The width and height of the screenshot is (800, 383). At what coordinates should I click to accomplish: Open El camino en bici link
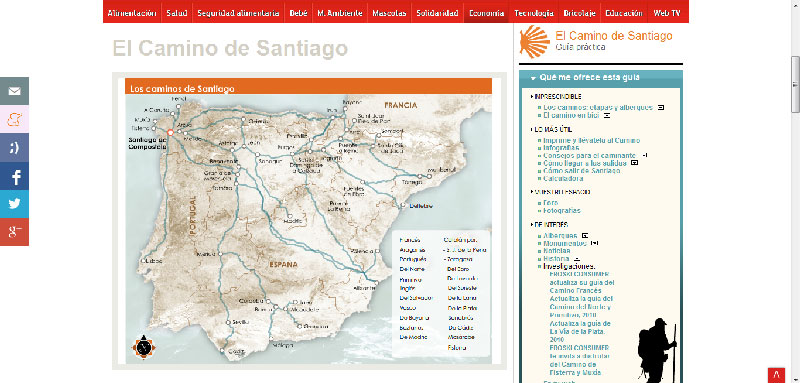(x=571, y=115)
